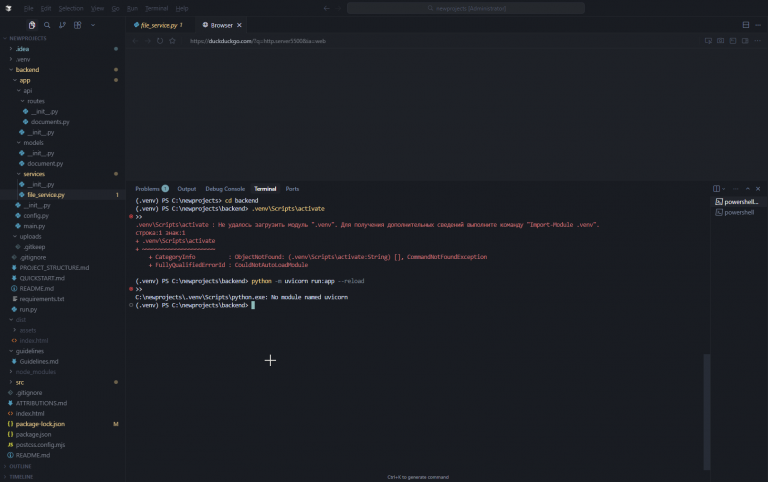Viewport: 768px width, 482px height.
Task: Open the Terminal menu
Action: coord(157,8)
